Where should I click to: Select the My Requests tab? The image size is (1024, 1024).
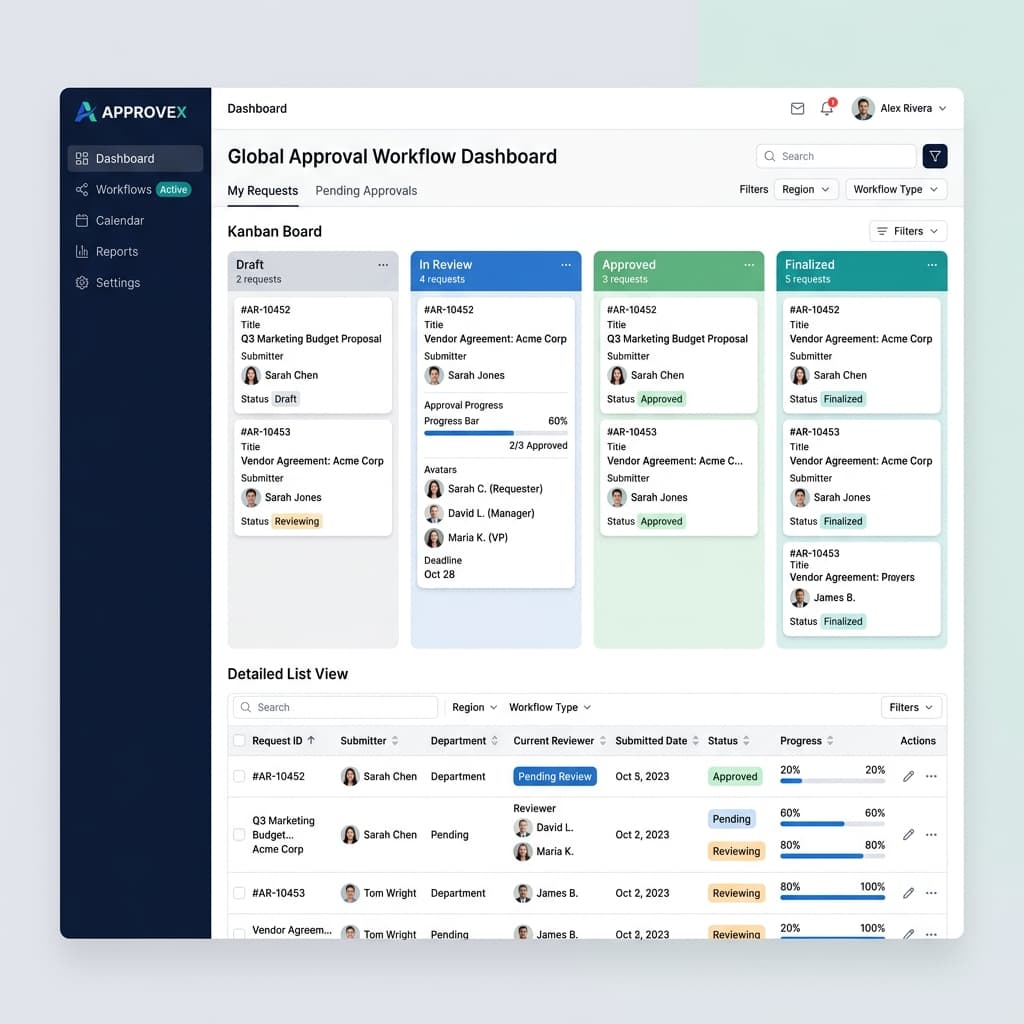click(263, 191)
